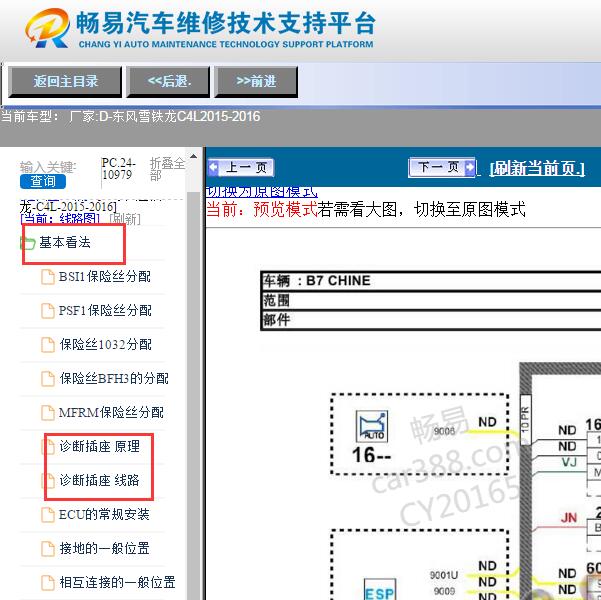Click the 刷新当前页 link
This screenshot has height=600, width=601.
[537, 168]
